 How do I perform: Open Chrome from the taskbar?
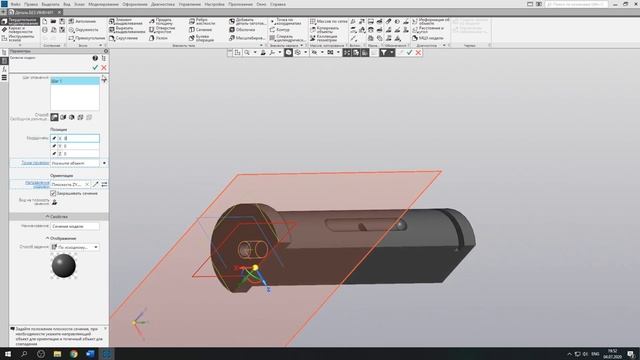coord(74,354)
